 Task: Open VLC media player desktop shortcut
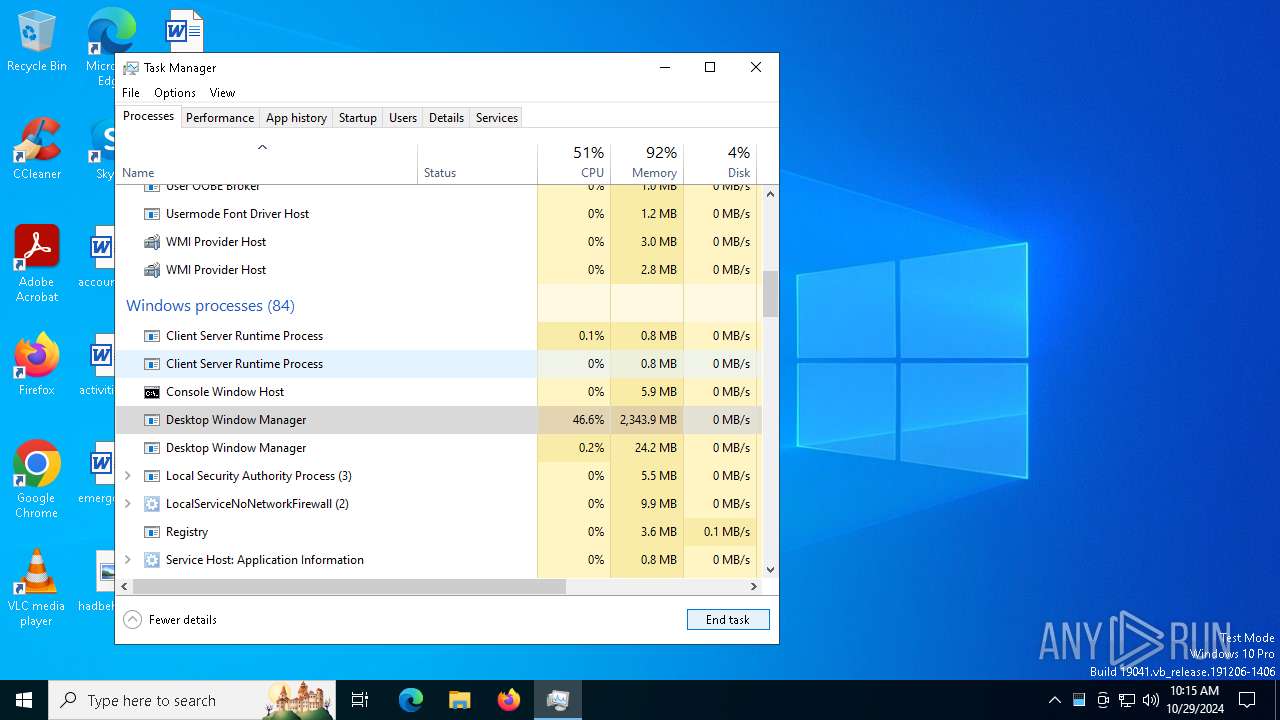point(37,588)
